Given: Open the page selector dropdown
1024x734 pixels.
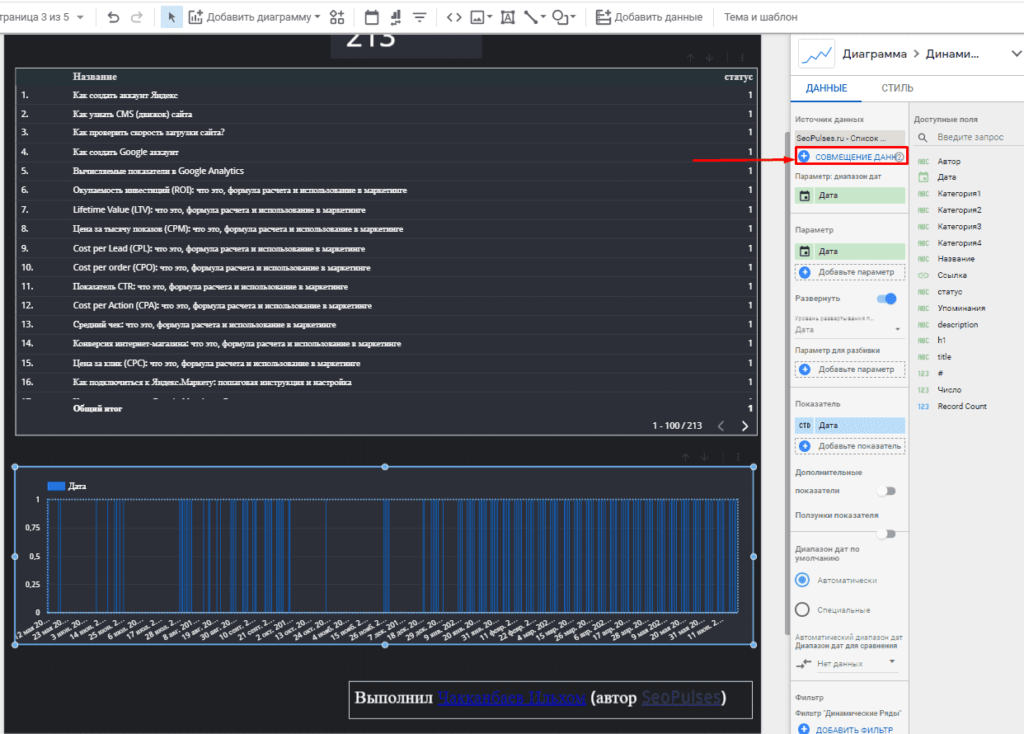Looking at the screenshot, I should 80,17.
